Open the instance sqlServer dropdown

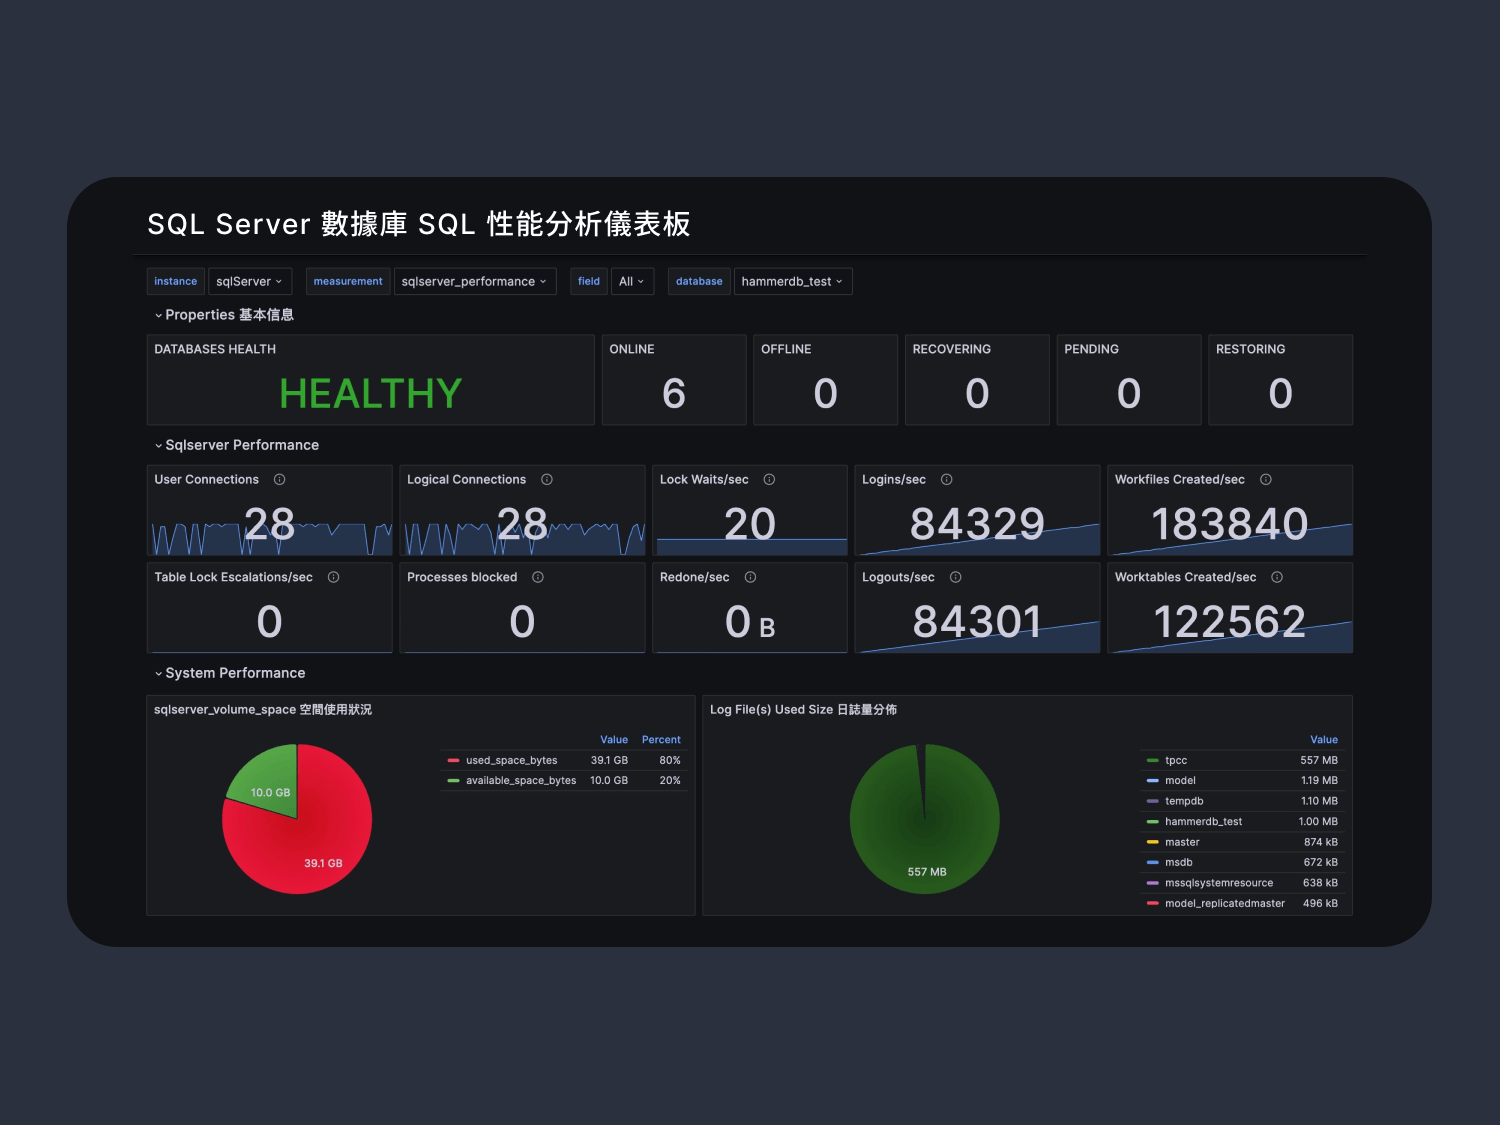click(249, 282)
